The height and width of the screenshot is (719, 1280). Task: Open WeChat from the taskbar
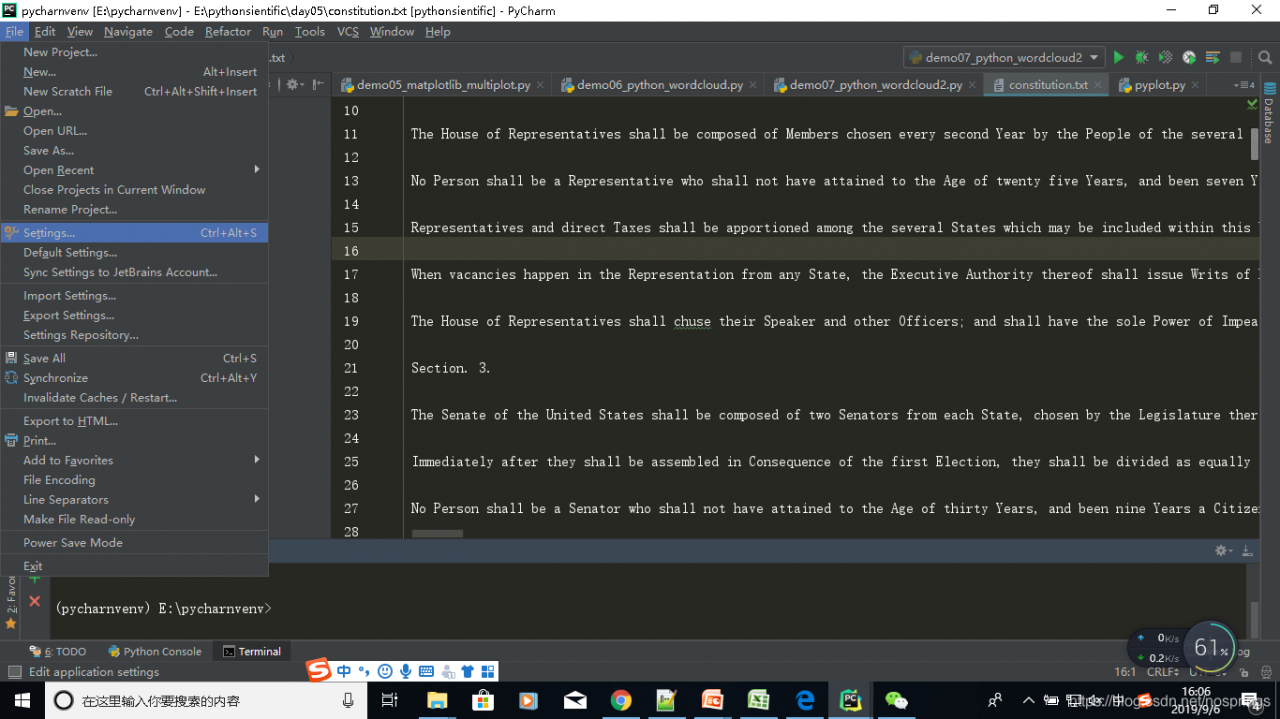(x=897, y=700)
